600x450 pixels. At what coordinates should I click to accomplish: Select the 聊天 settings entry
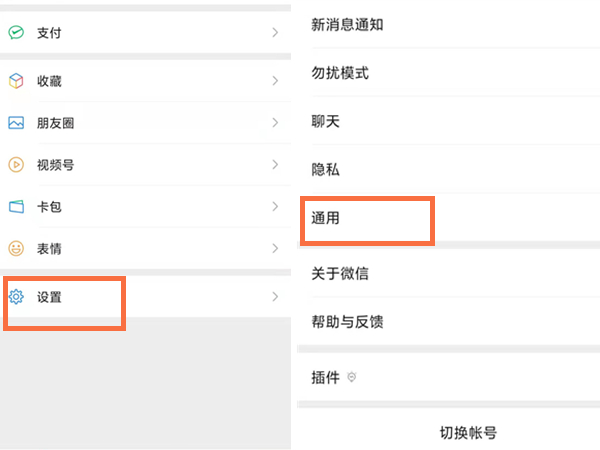[x=326, y=122]
